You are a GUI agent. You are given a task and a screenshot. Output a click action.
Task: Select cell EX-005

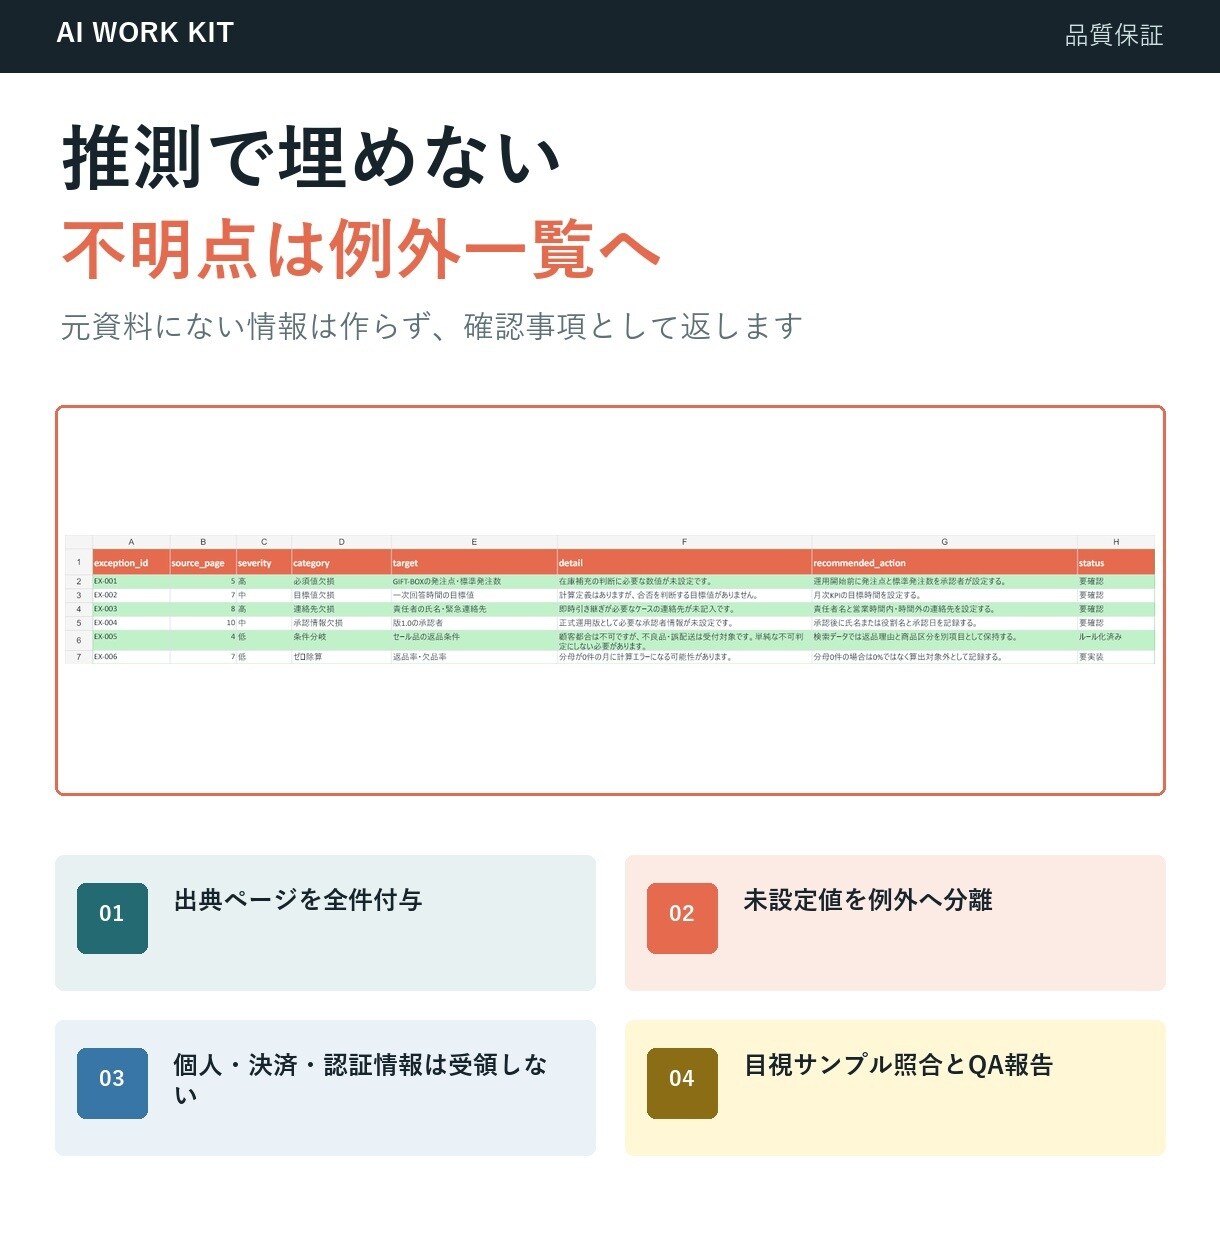pos(131,640)
